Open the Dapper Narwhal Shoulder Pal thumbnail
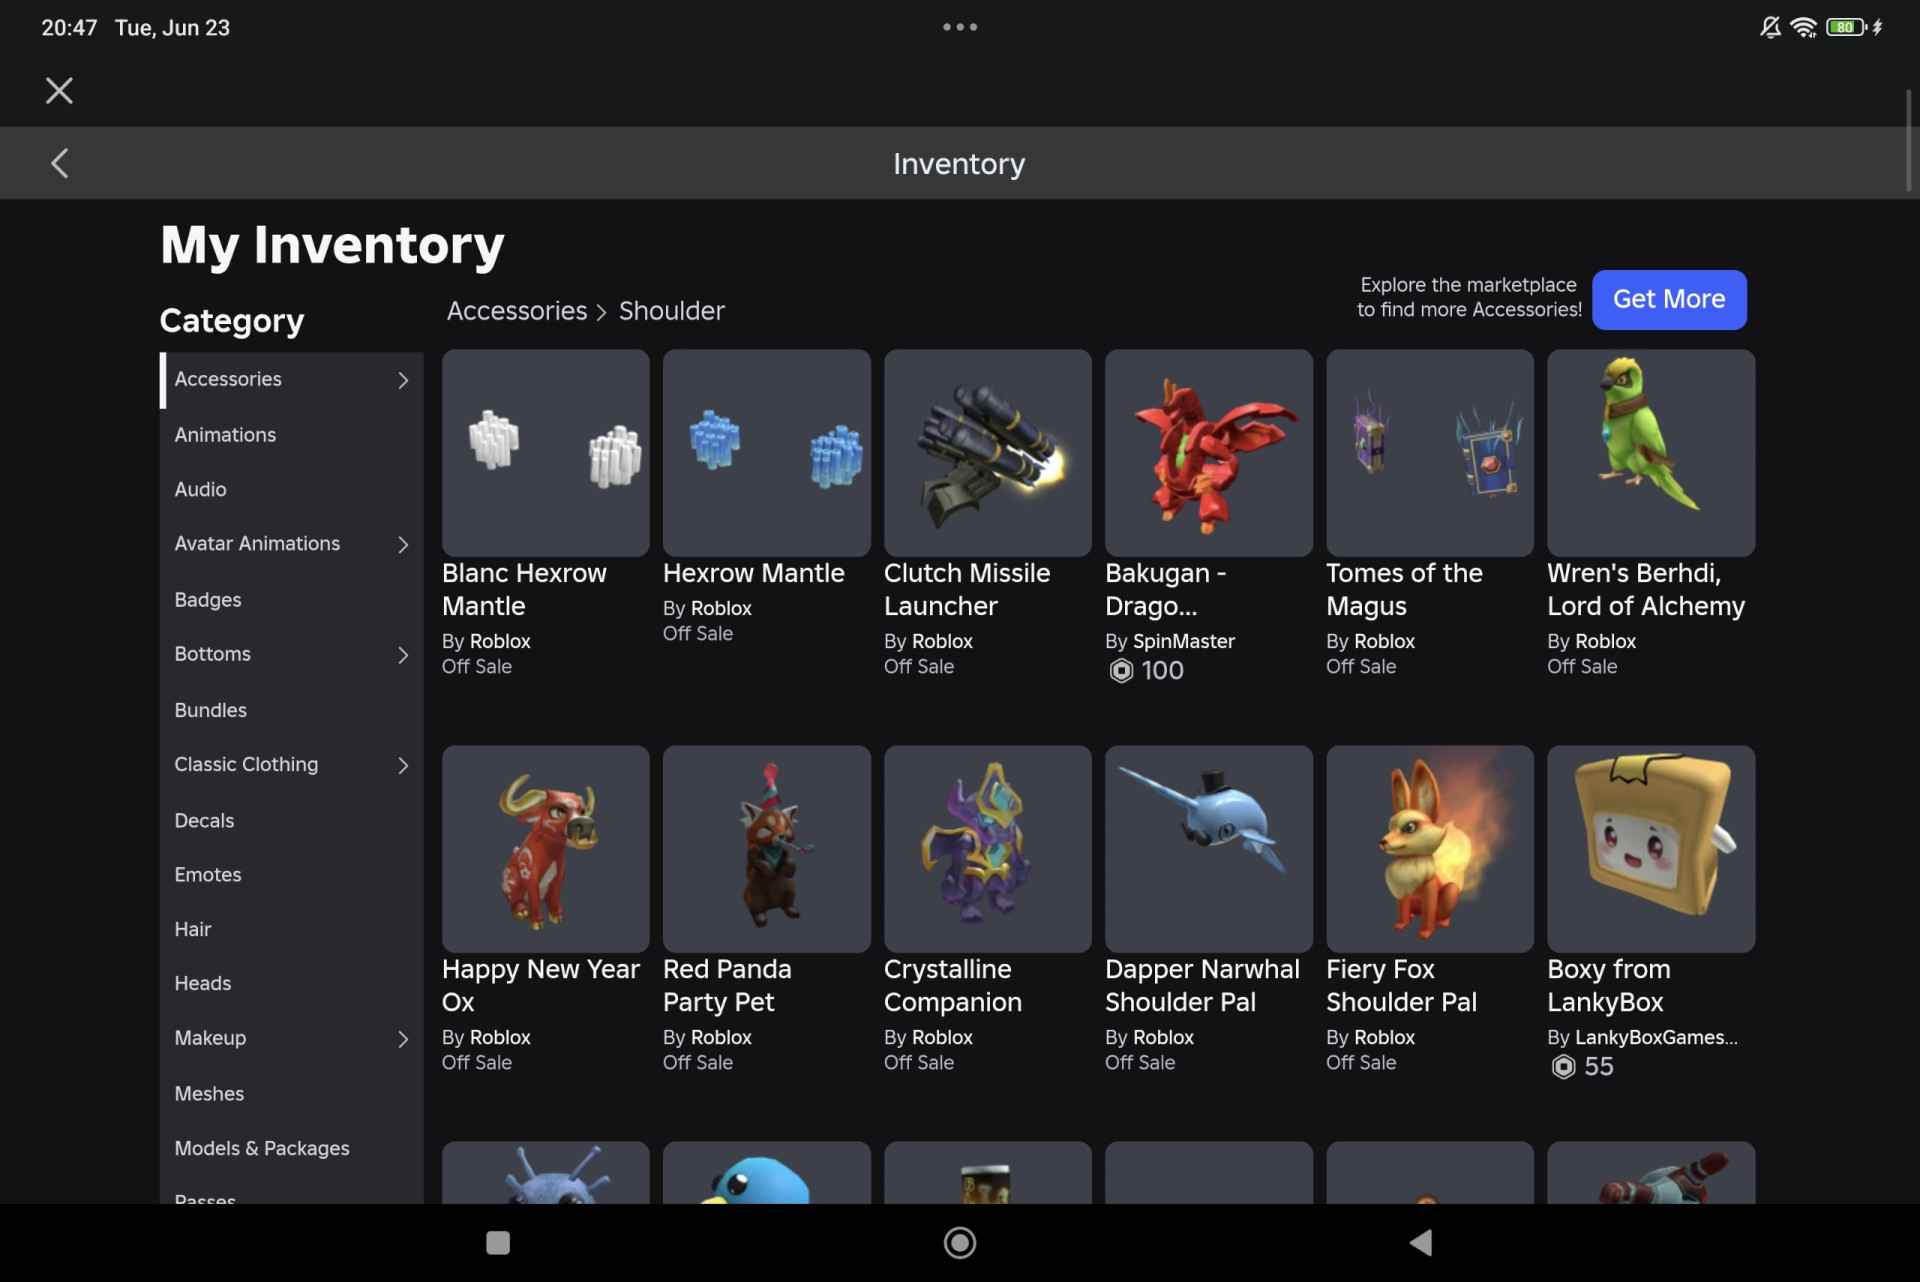The width and height of the screenshot is (1920, 1282). tap(1208, 848)
